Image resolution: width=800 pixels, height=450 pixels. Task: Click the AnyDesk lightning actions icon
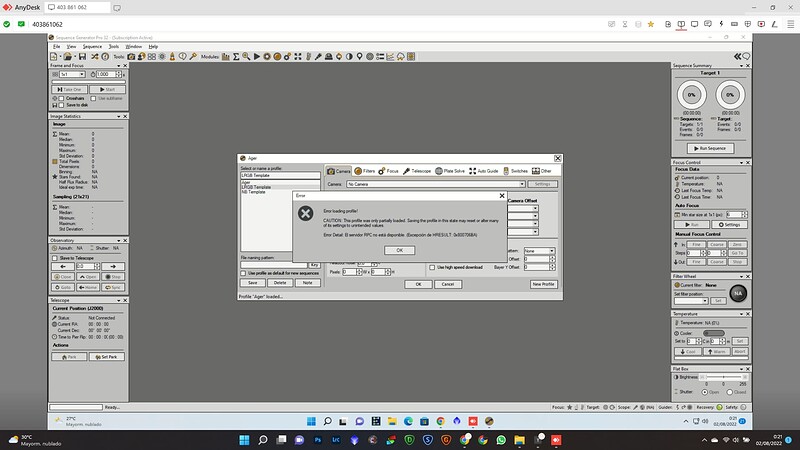pyautogui.click(x=721, y=24)
